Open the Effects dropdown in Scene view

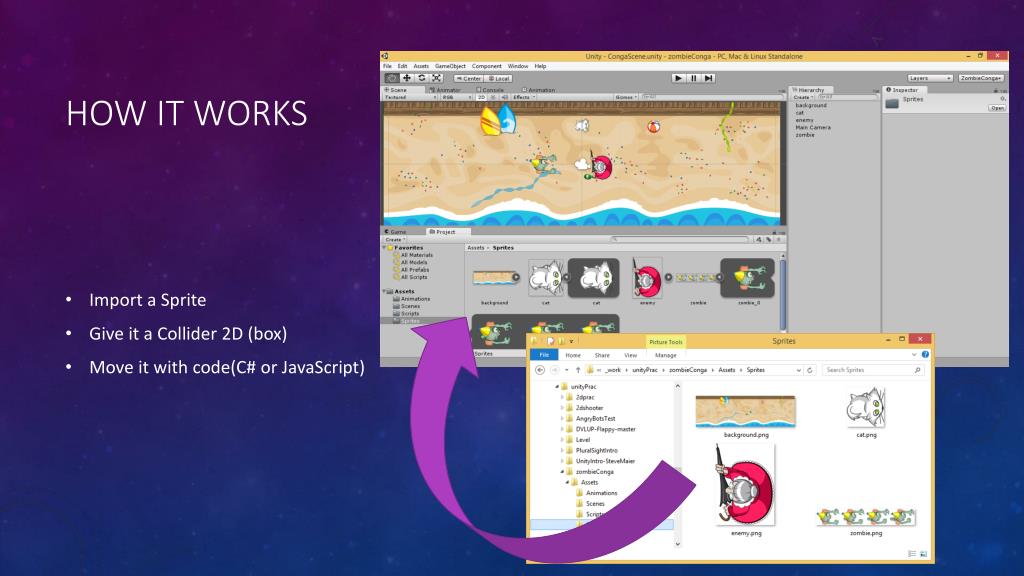(524, 97)
